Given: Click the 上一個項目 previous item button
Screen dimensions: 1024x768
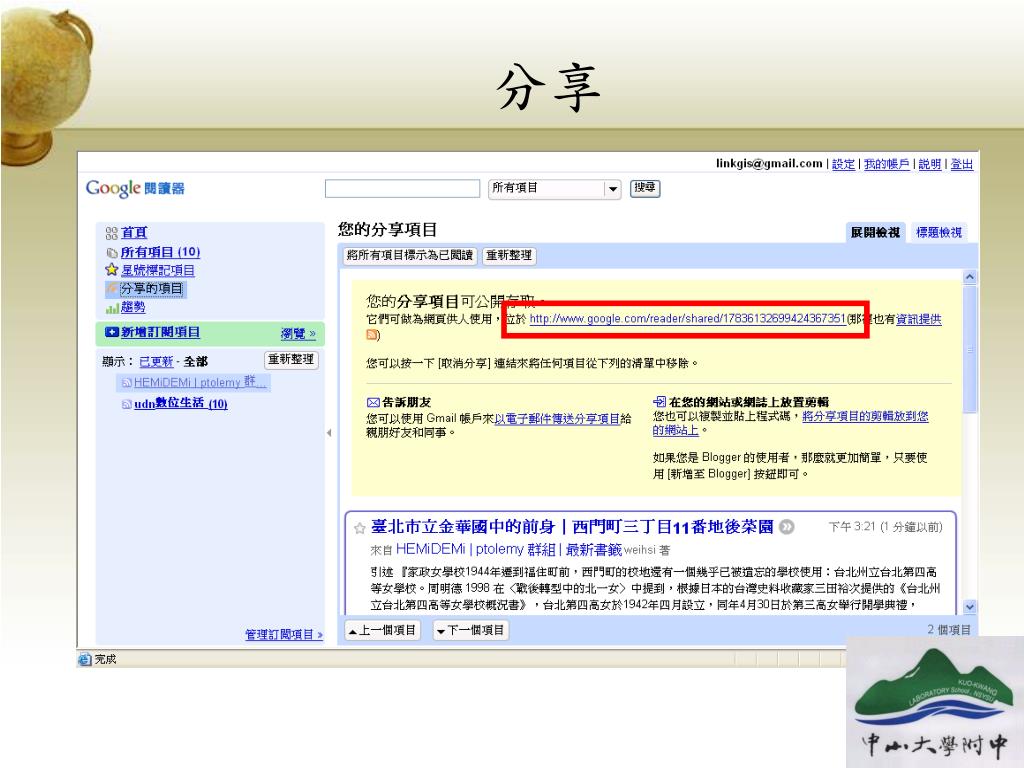Looking at the screenshot, I should coord(382,630).
